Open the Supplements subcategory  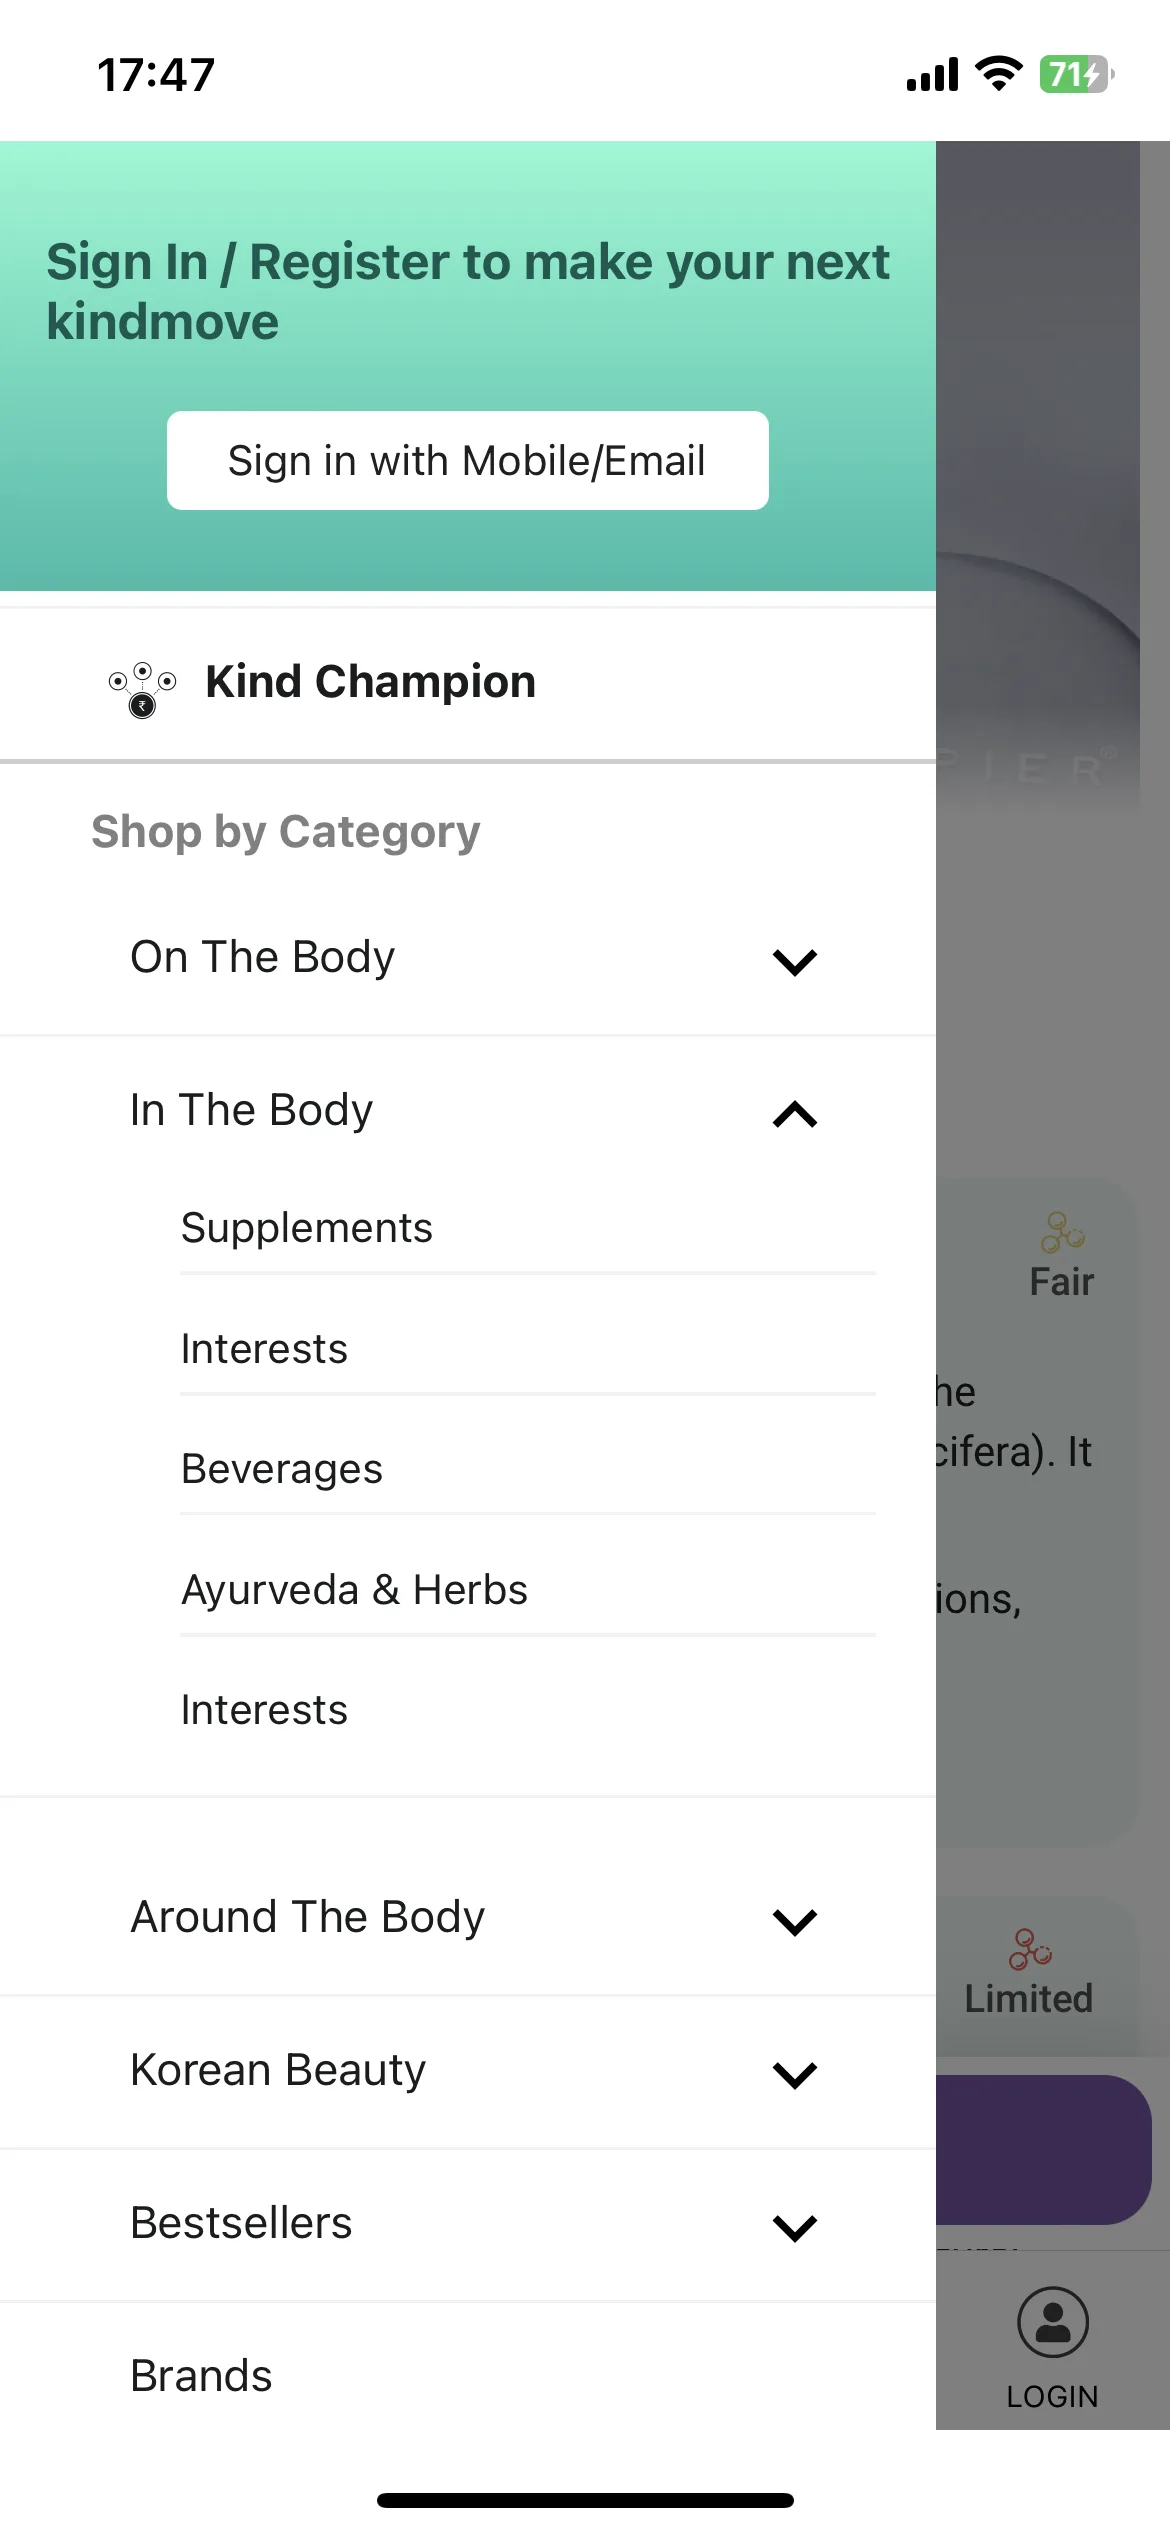527,1228
